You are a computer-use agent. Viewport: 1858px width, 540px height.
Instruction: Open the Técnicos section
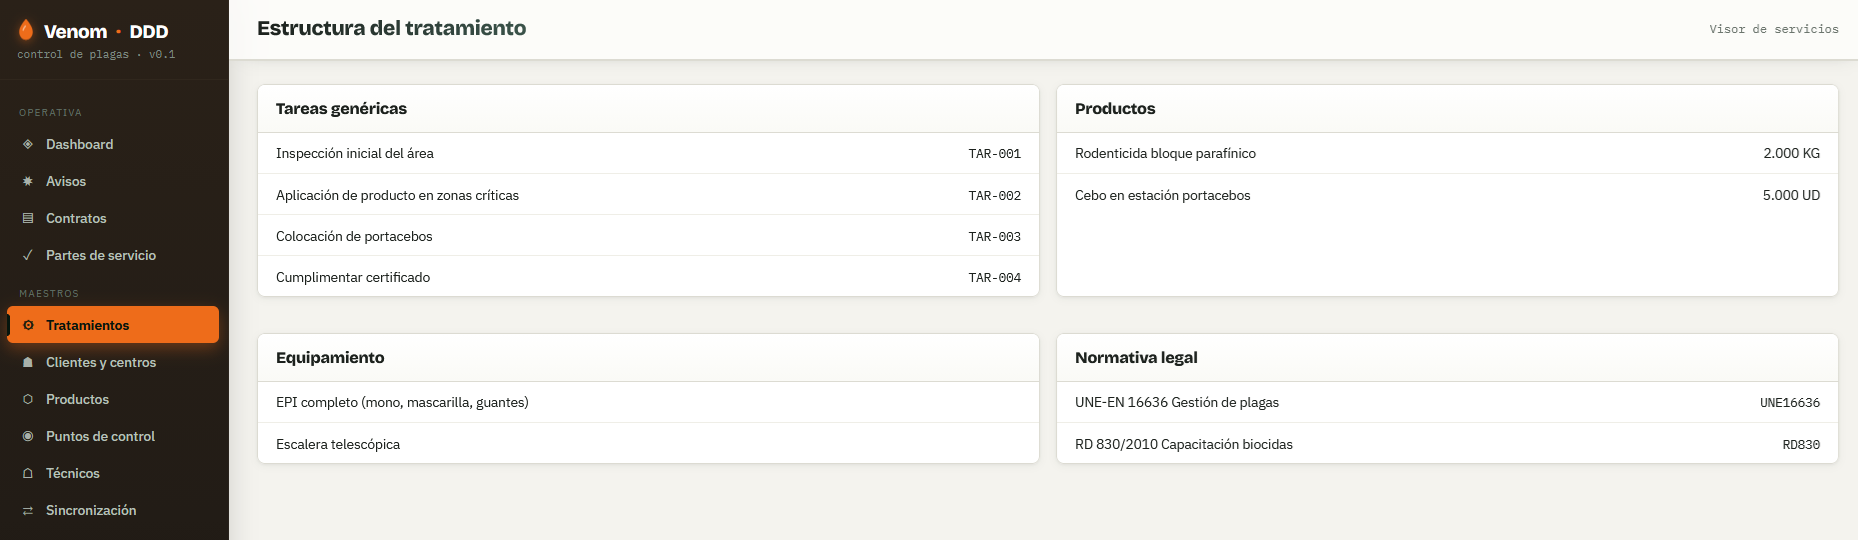[x=113, y=473]
